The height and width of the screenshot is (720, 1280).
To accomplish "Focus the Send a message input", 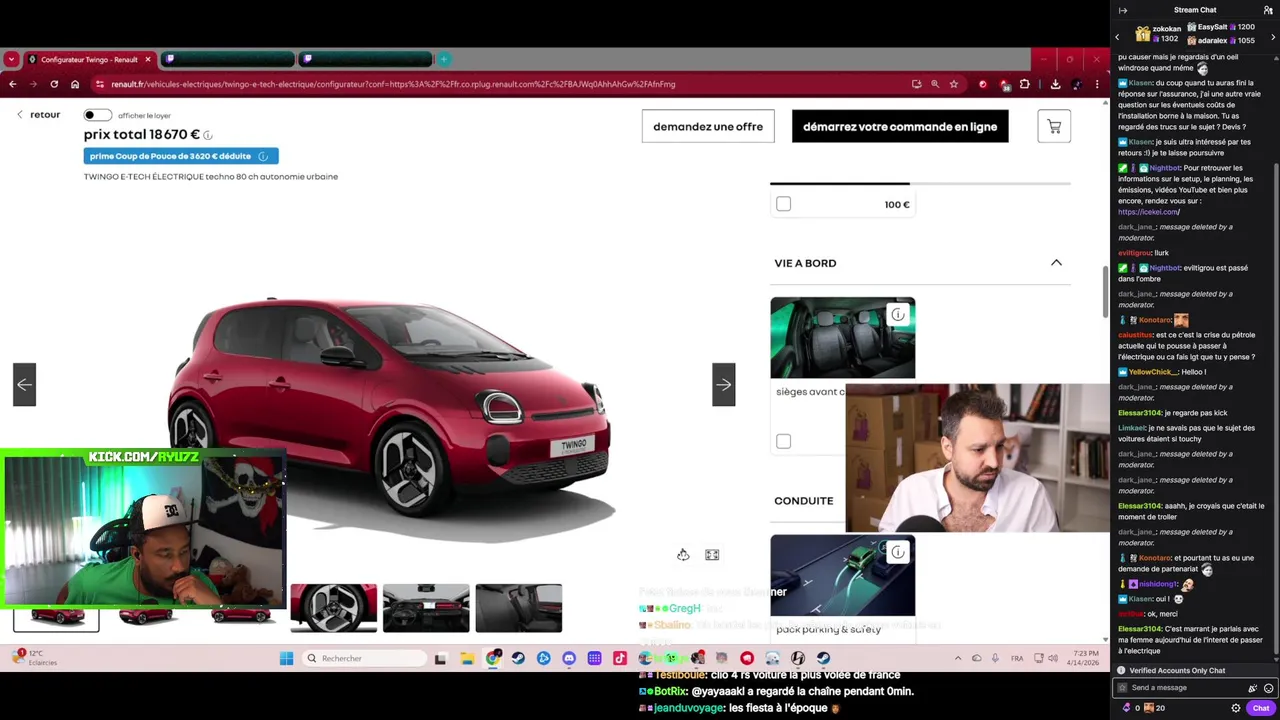I will tap(1185, 688).
